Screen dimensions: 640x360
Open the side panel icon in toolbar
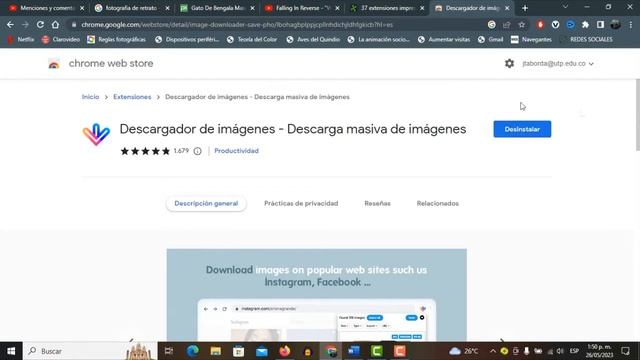click(x=600, y=25)
